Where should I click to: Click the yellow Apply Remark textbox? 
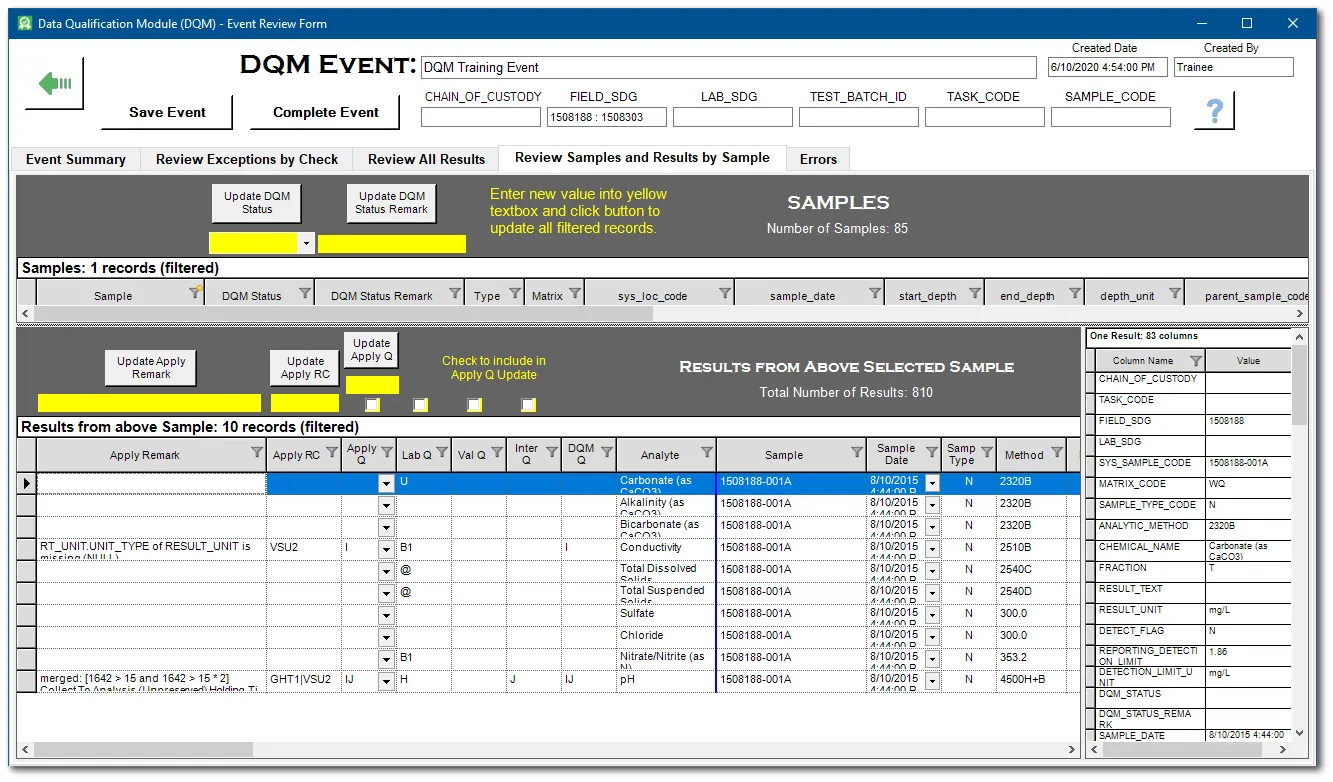coord(149,403)
